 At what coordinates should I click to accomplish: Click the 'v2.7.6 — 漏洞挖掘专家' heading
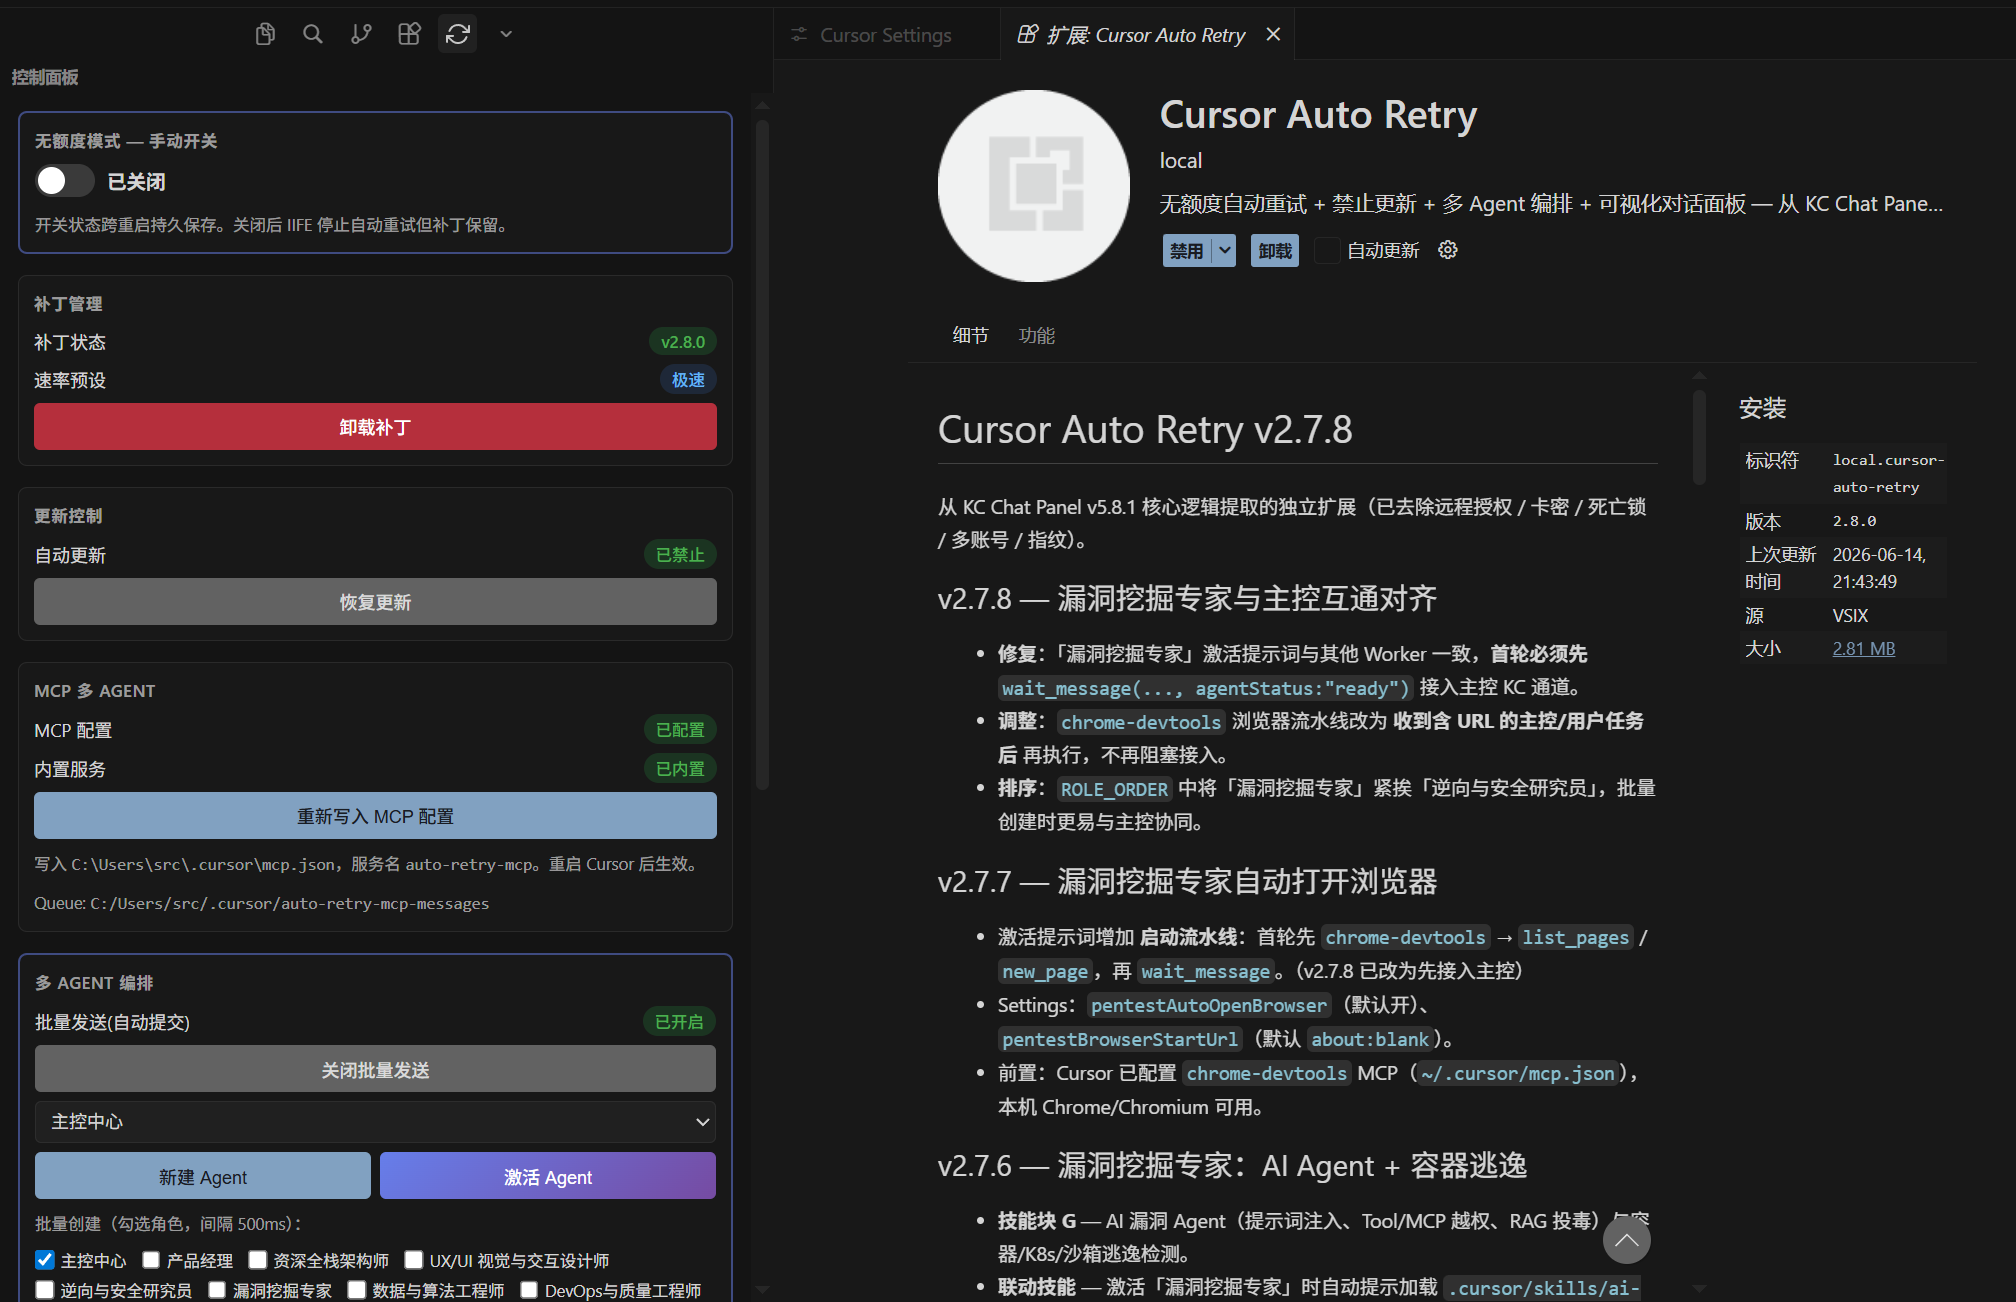pyautogui.click(x=1232, y=1166)
